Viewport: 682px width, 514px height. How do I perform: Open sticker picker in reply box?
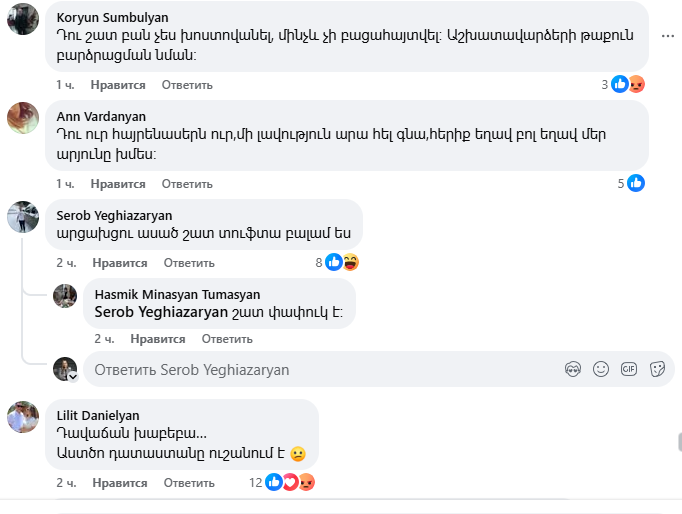click(657, 369)
